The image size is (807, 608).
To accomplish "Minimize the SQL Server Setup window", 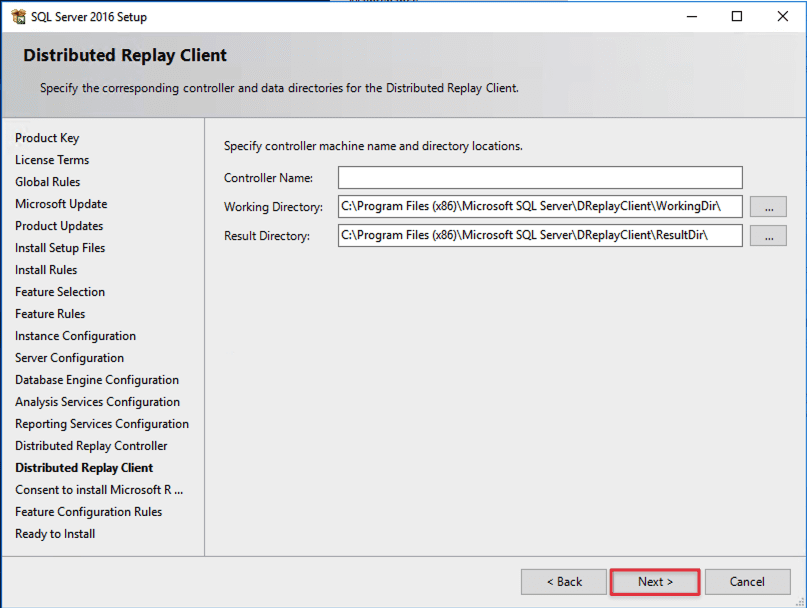I will (691, 17).
